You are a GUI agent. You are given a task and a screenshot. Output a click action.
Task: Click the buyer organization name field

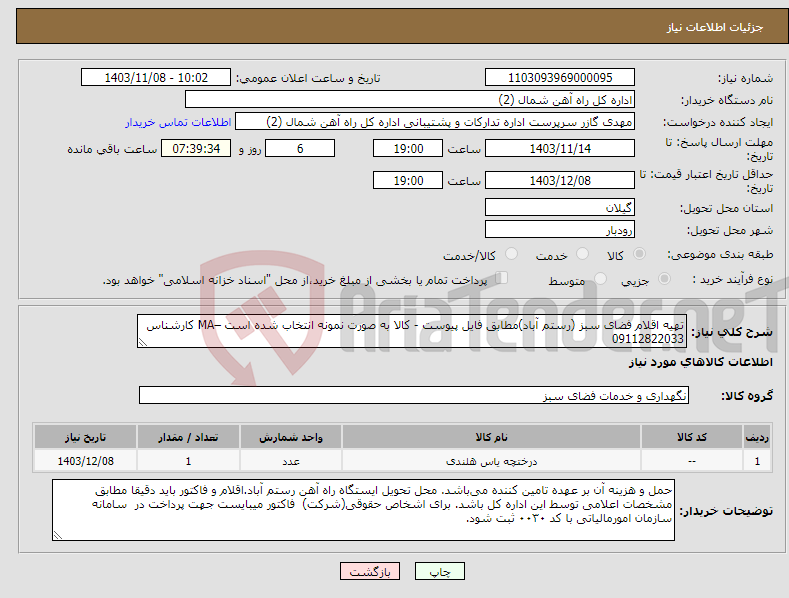[410, 100]
